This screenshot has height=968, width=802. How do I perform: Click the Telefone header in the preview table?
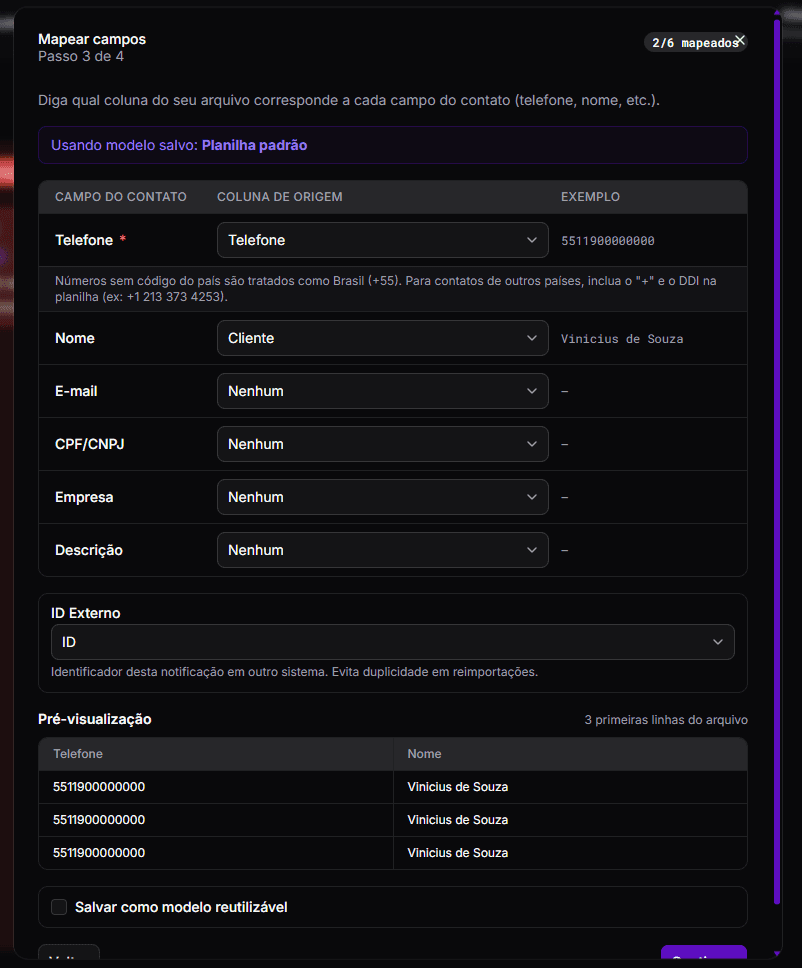click(x=78, y=754)
